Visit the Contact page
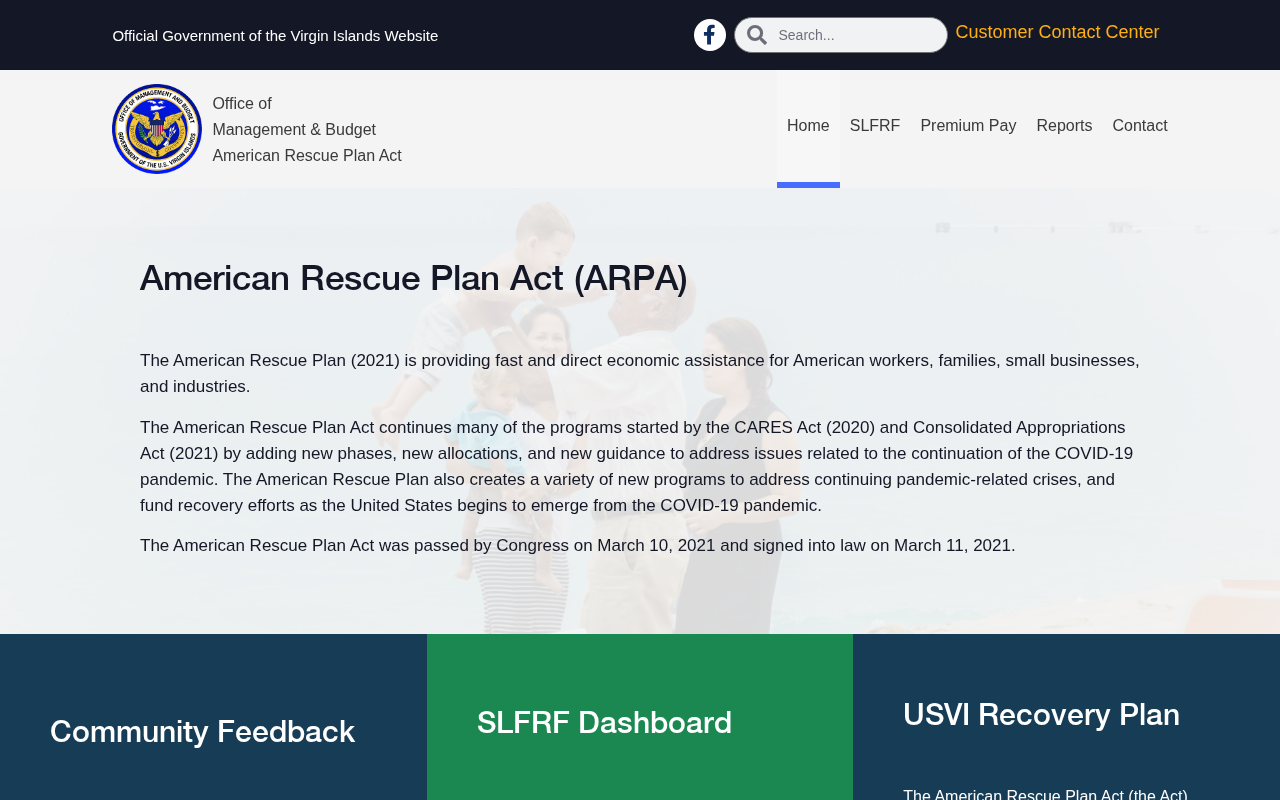Viewport: 1280px width, 800px height. [x=1140, y=126]
